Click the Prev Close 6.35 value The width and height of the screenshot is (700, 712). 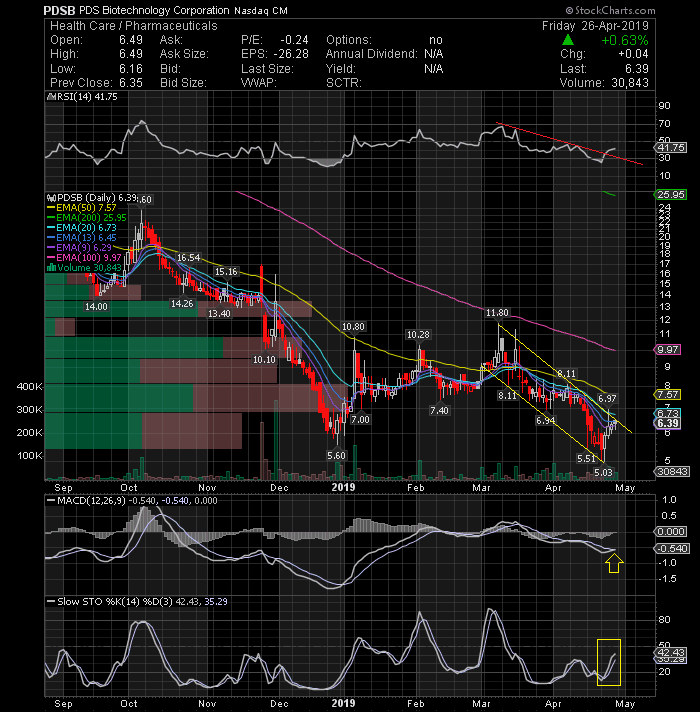pyautogui.click(x=131, y=83)
